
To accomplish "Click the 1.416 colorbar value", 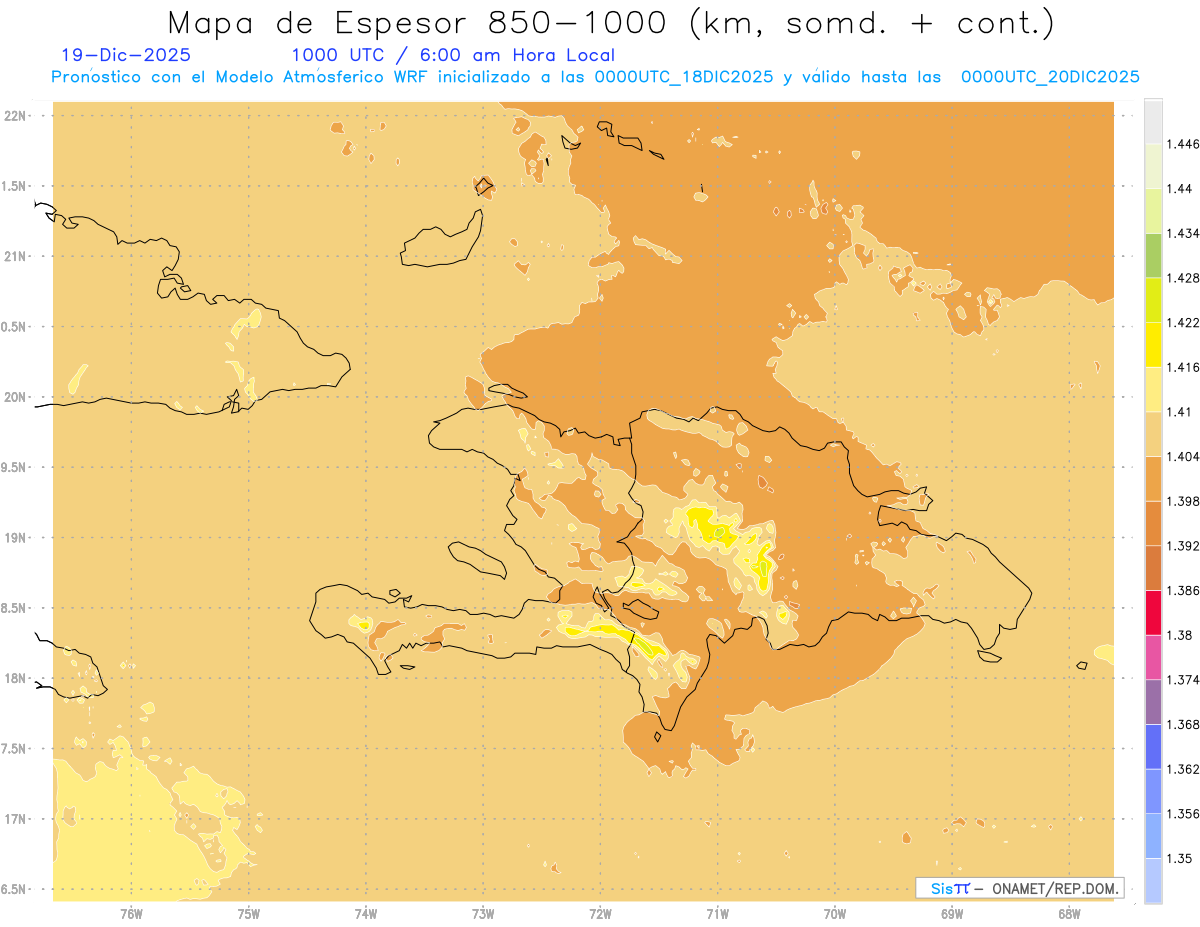I will click(x=1184, y=367).
